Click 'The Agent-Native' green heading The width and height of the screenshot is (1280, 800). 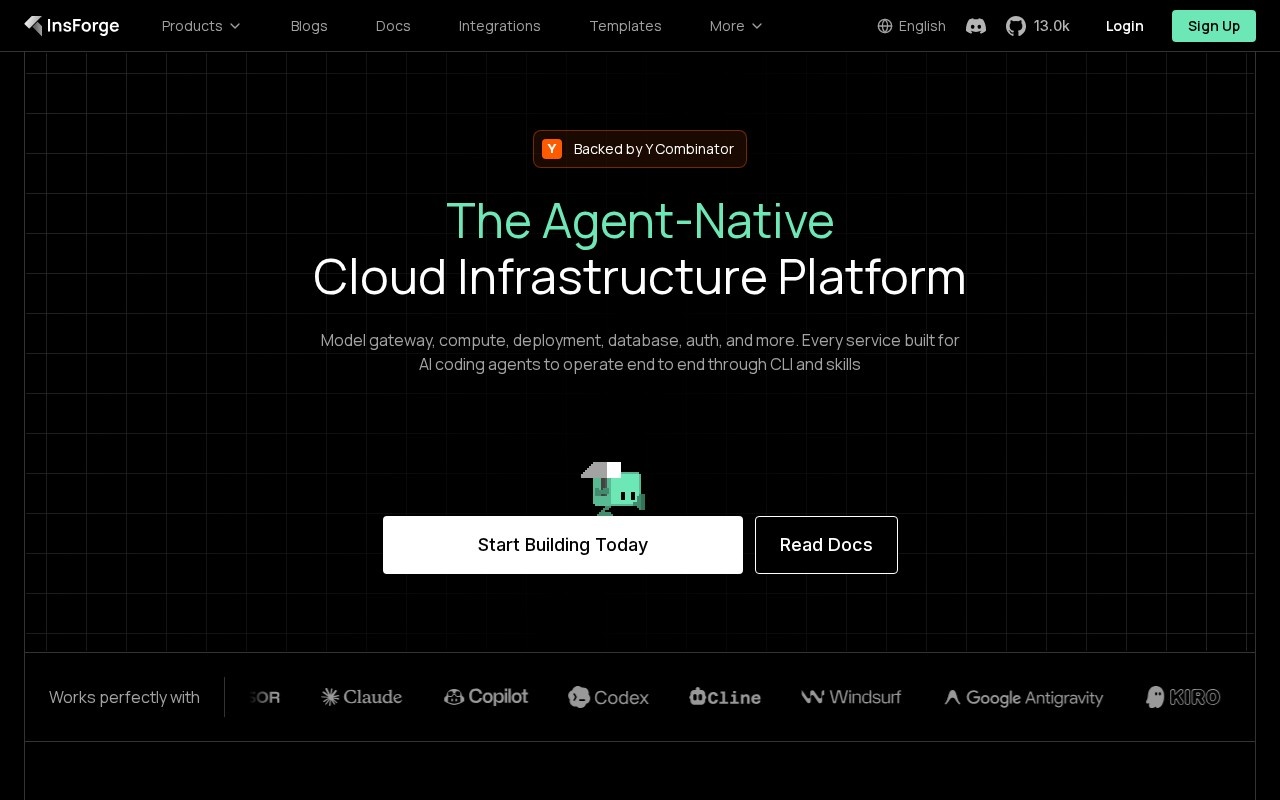pyautogui.click(x=640, y=221)
